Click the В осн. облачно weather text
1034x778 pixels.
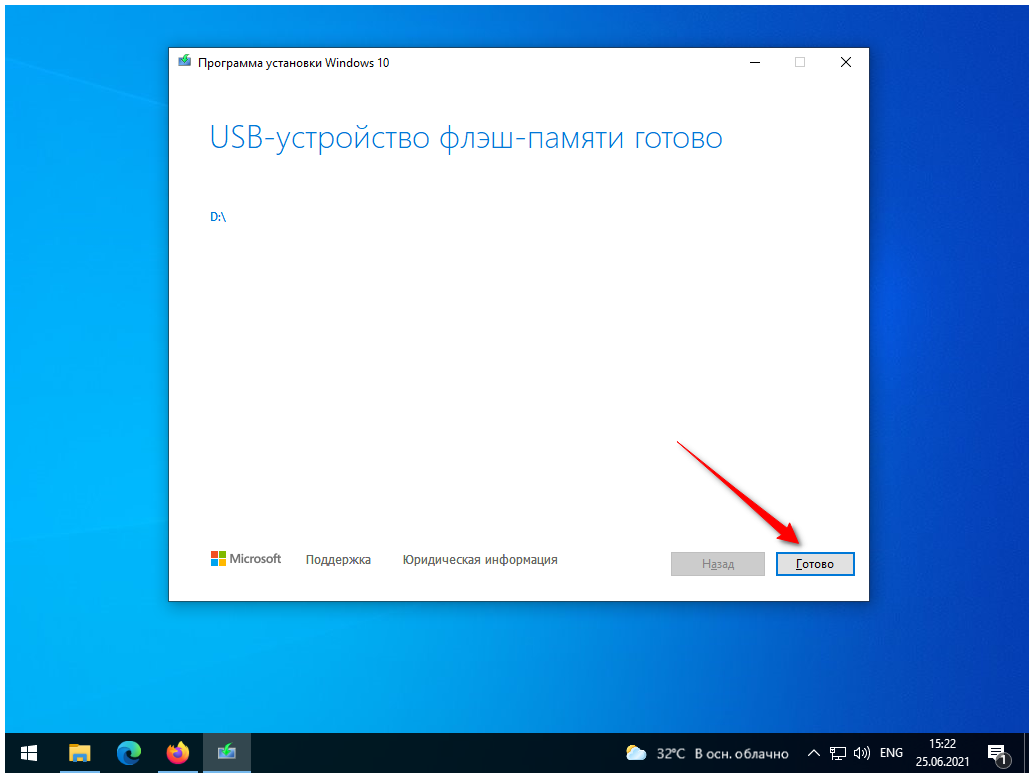(x=742, y=754)
